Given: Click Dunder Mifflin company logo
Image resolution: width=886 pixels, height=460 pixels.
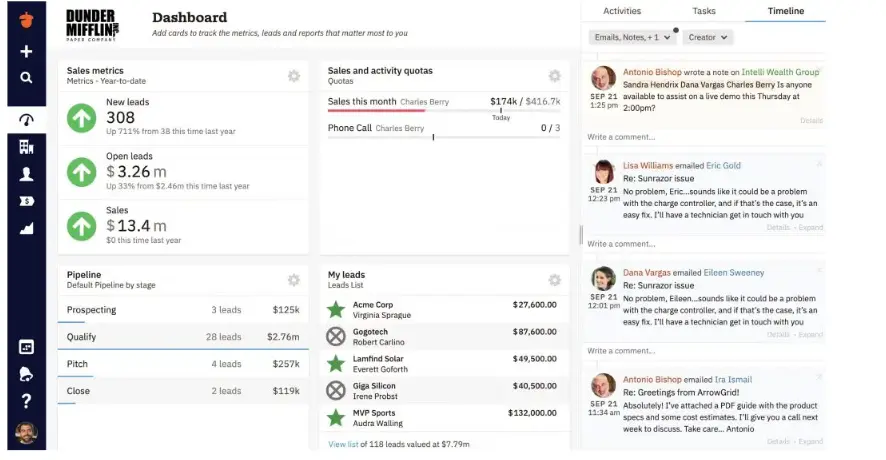Looking at the screenshot, I should pos(93,25).
